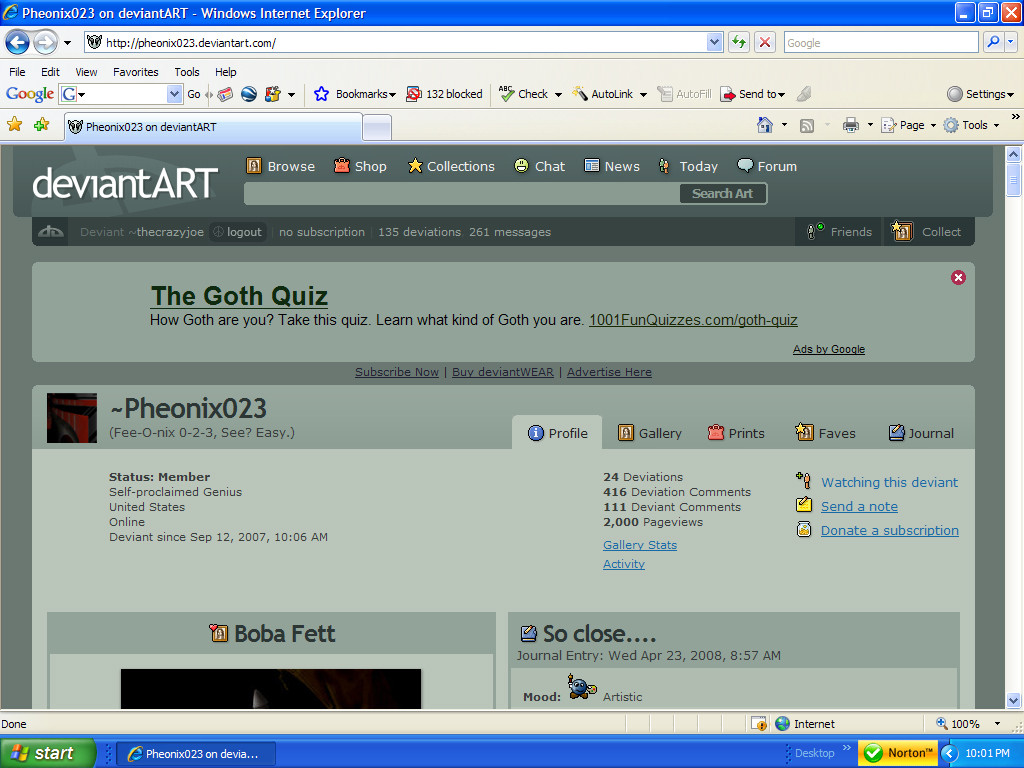Screen dimensions: 1024x768
Task: Switch to the Faves tab
Action: point(825,433)
